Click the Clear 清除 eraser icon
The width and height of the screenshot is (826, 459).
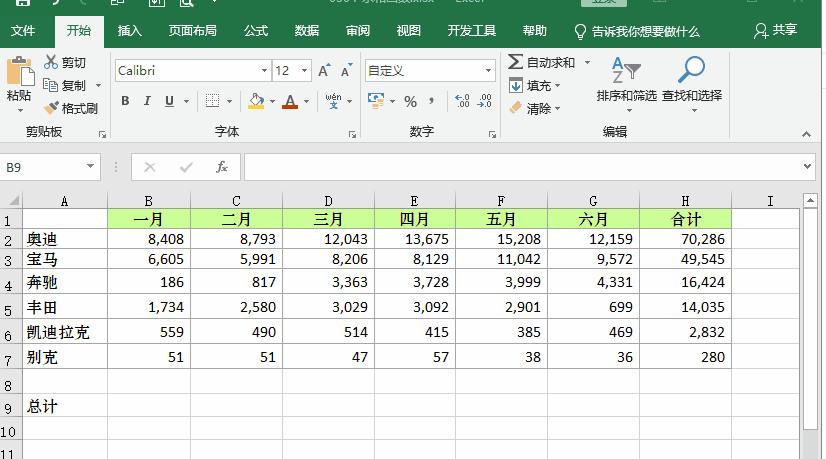click(x=516, y=108)
